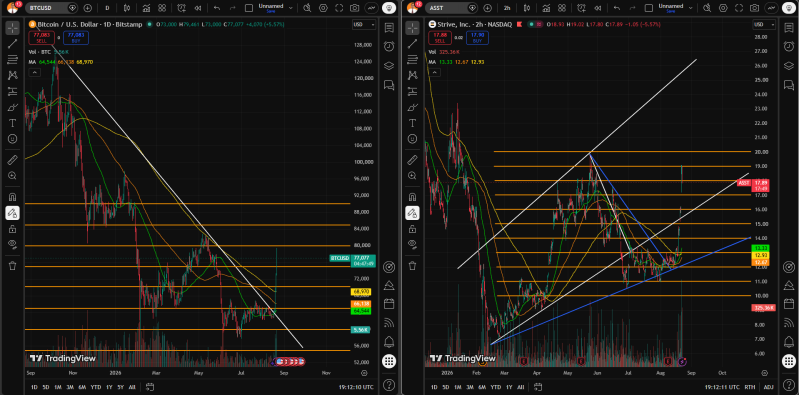
Task: Delete drawings with trash icon on BTCUSD chart
Action: coord(13,266)
